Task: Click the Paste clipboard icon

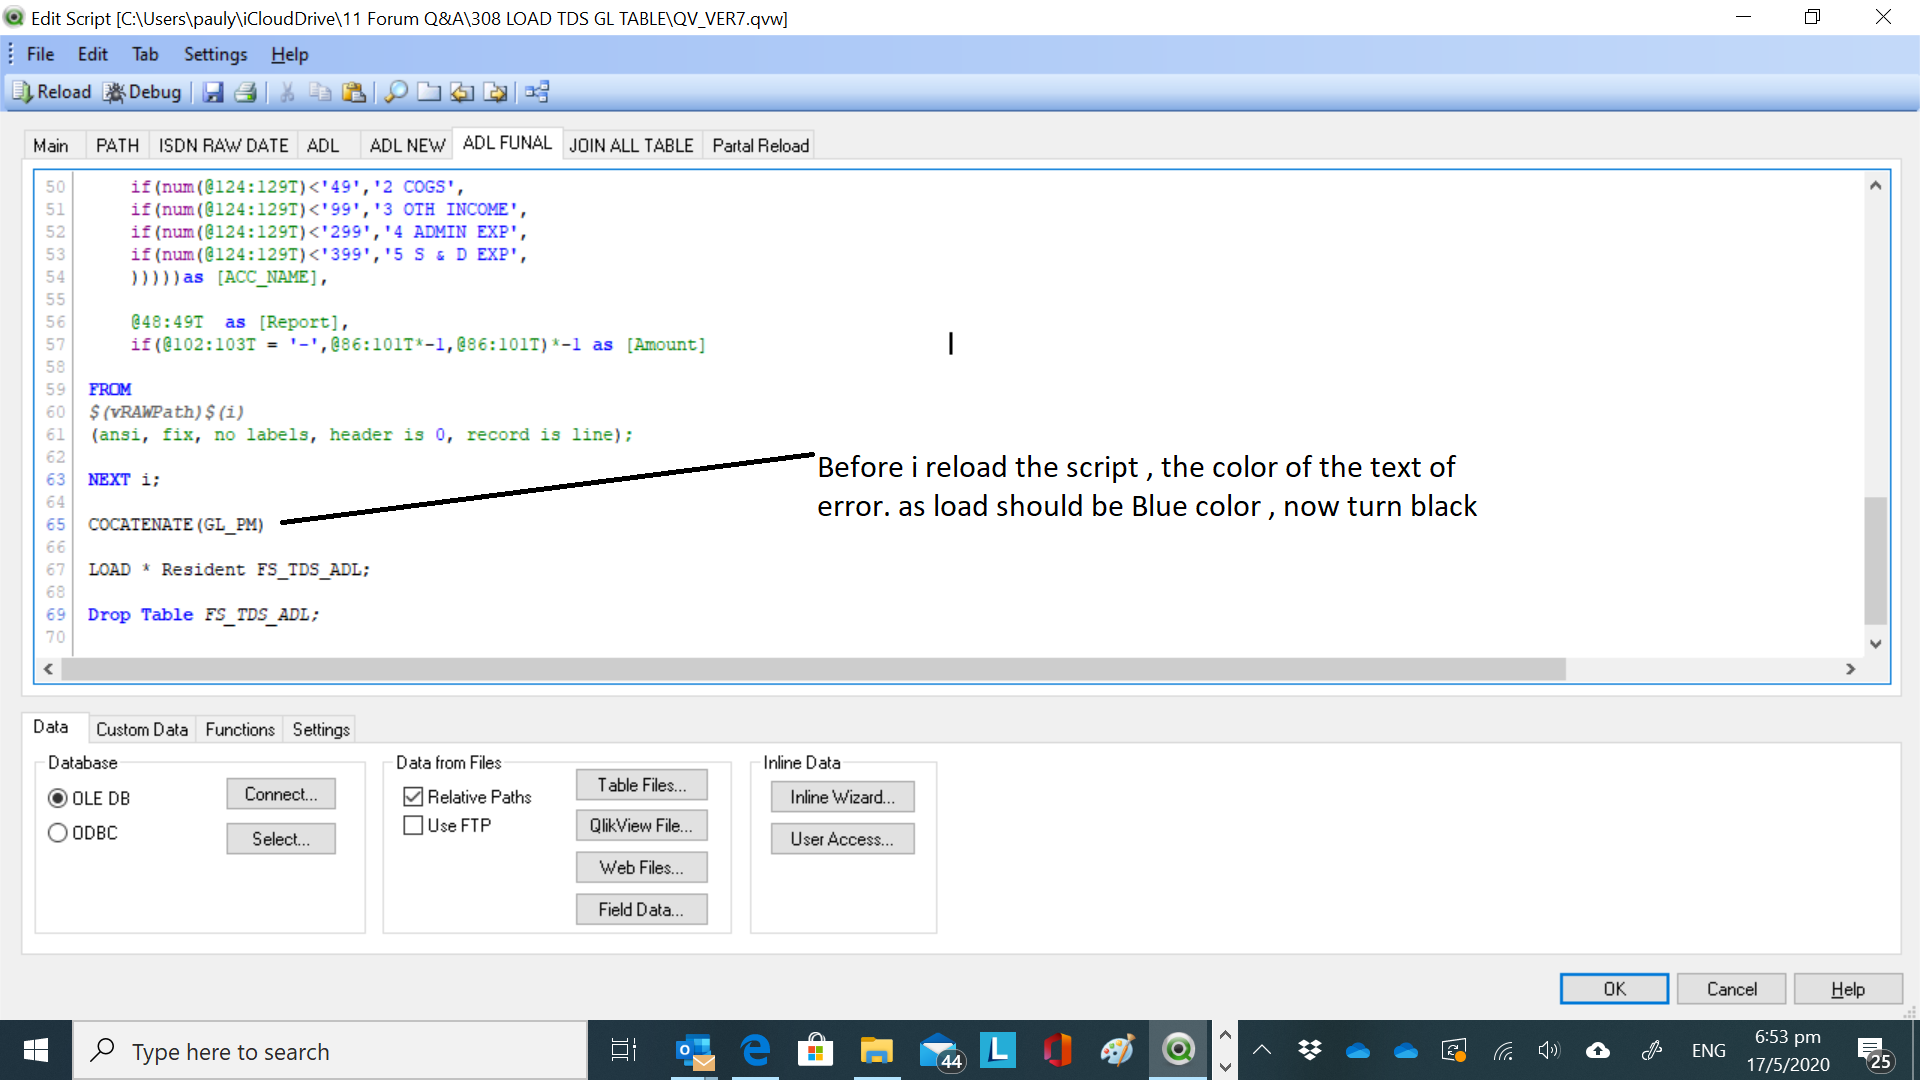Action: 353,92
